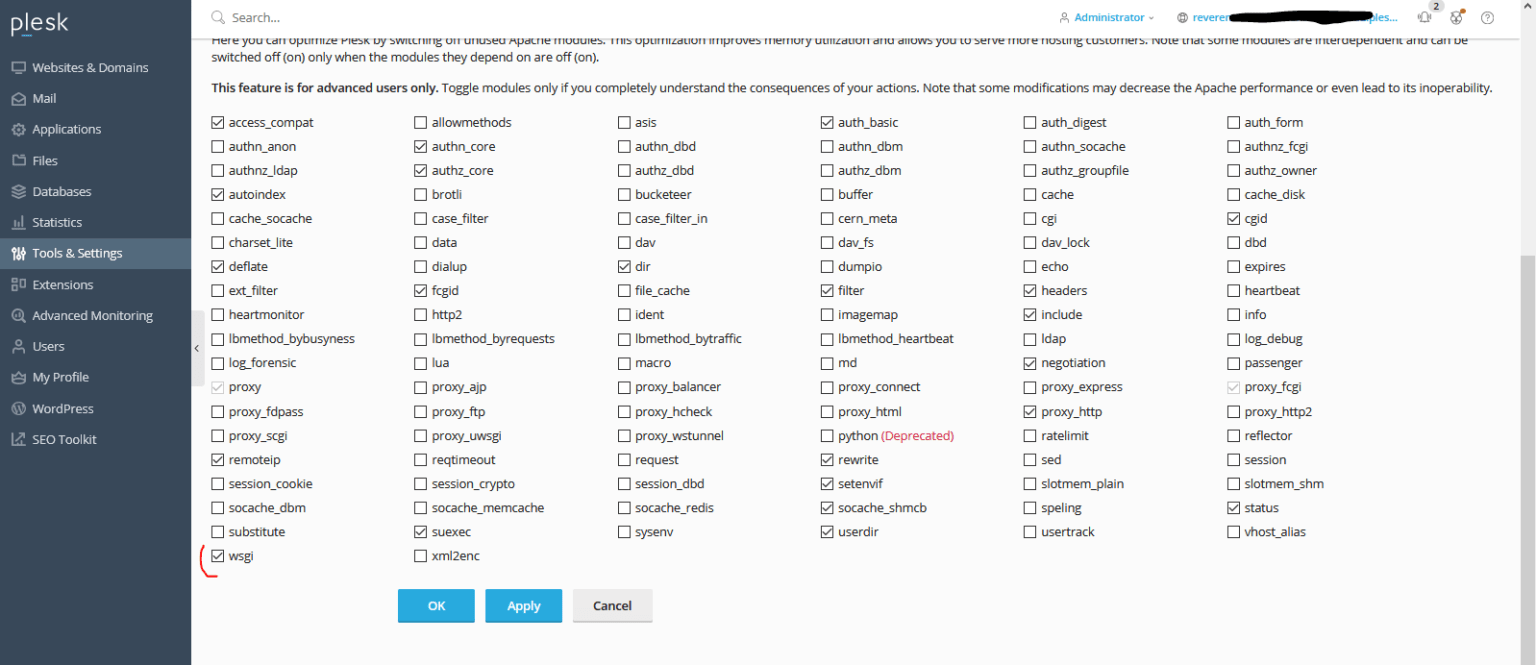Select Tools & Settings menu item
This screenshot has height=665, width=1536.
tap(77, 253)
